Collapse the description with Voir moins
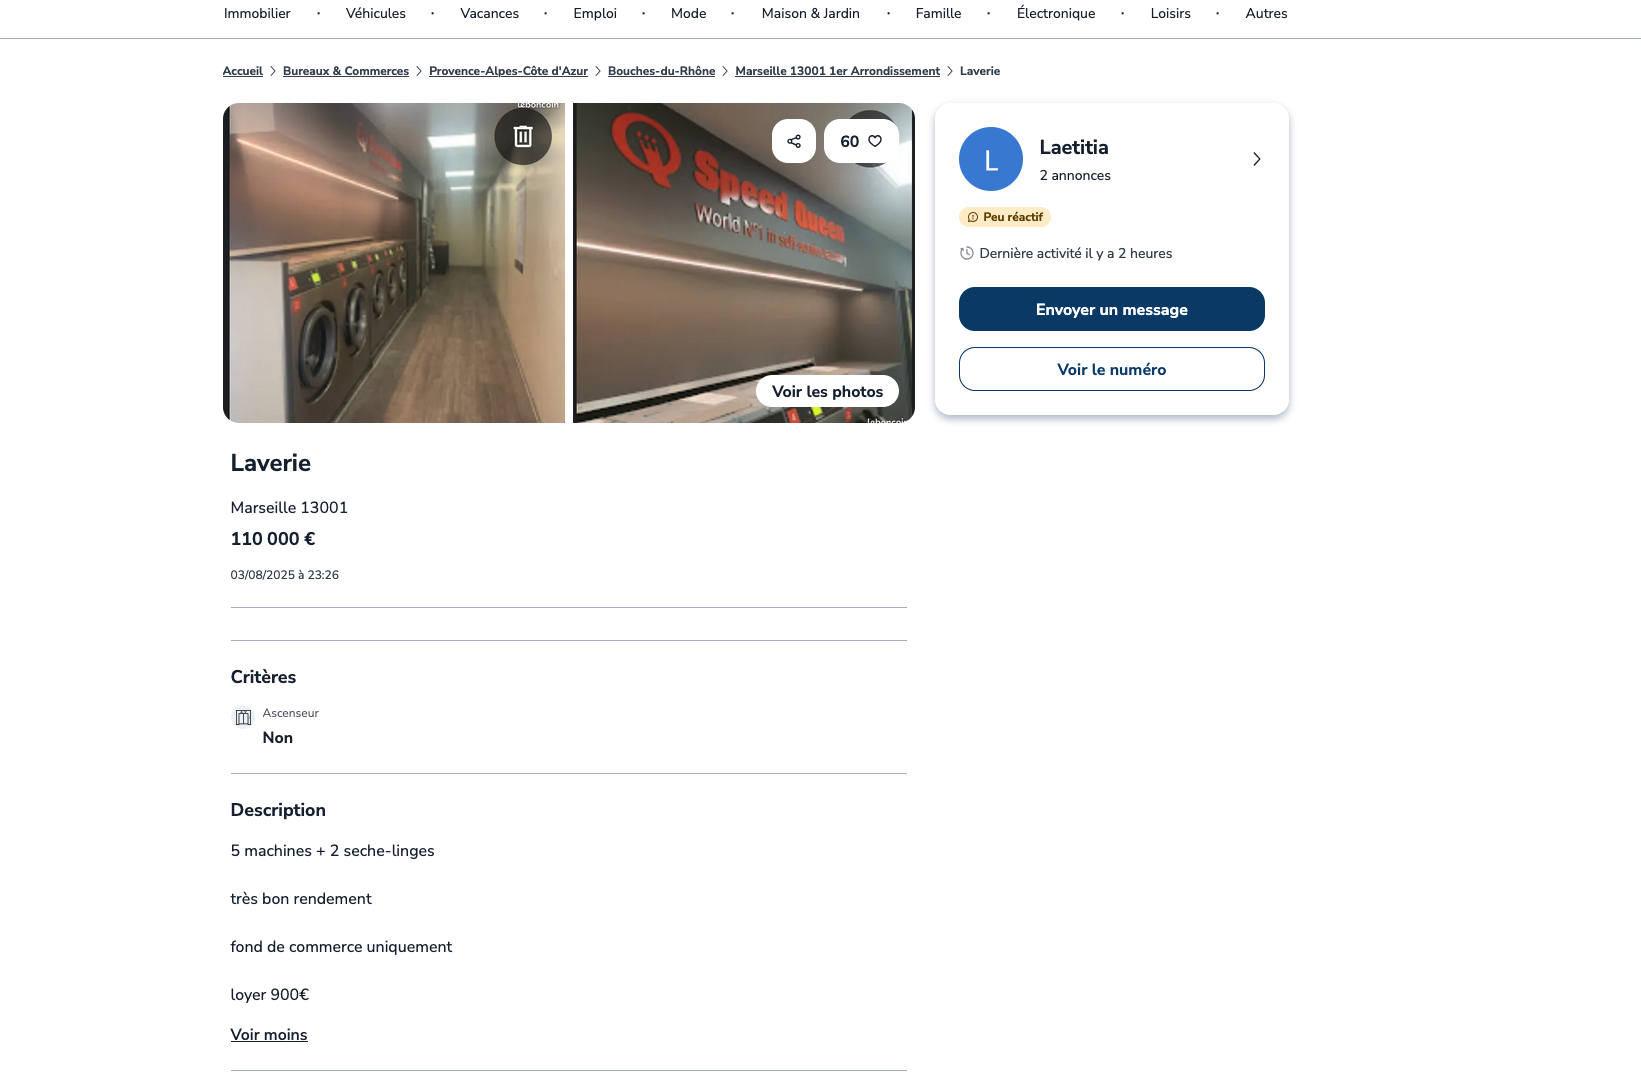This screenshot has height=1088, width=1641. click(x=269, y=1035)
